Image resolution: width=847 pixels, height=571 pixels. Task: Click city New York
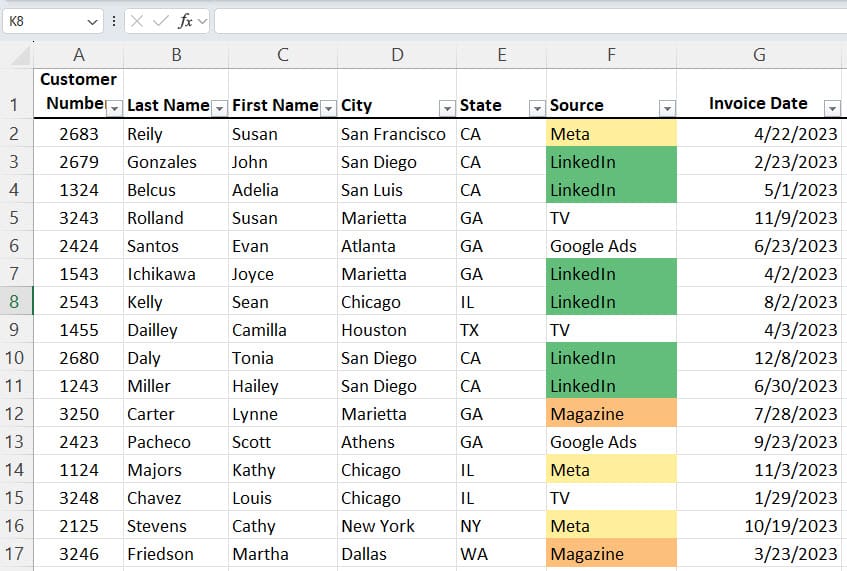pos(397,526)
